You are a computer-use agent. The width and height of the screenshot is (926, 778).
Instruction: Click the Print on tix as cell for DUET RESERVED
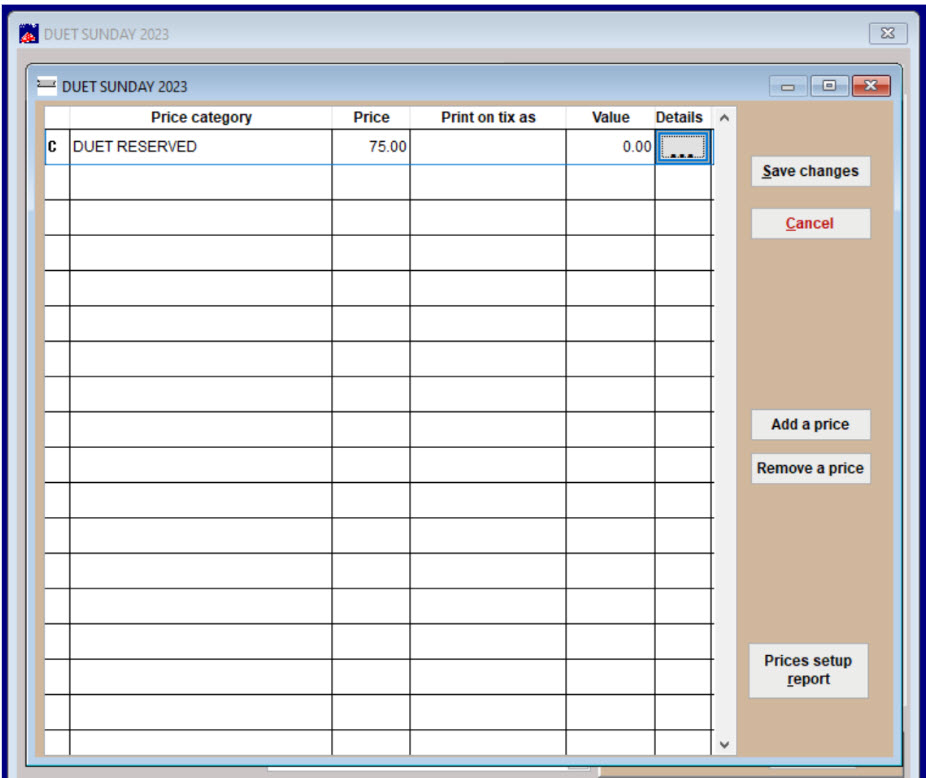tap(488, 147)
